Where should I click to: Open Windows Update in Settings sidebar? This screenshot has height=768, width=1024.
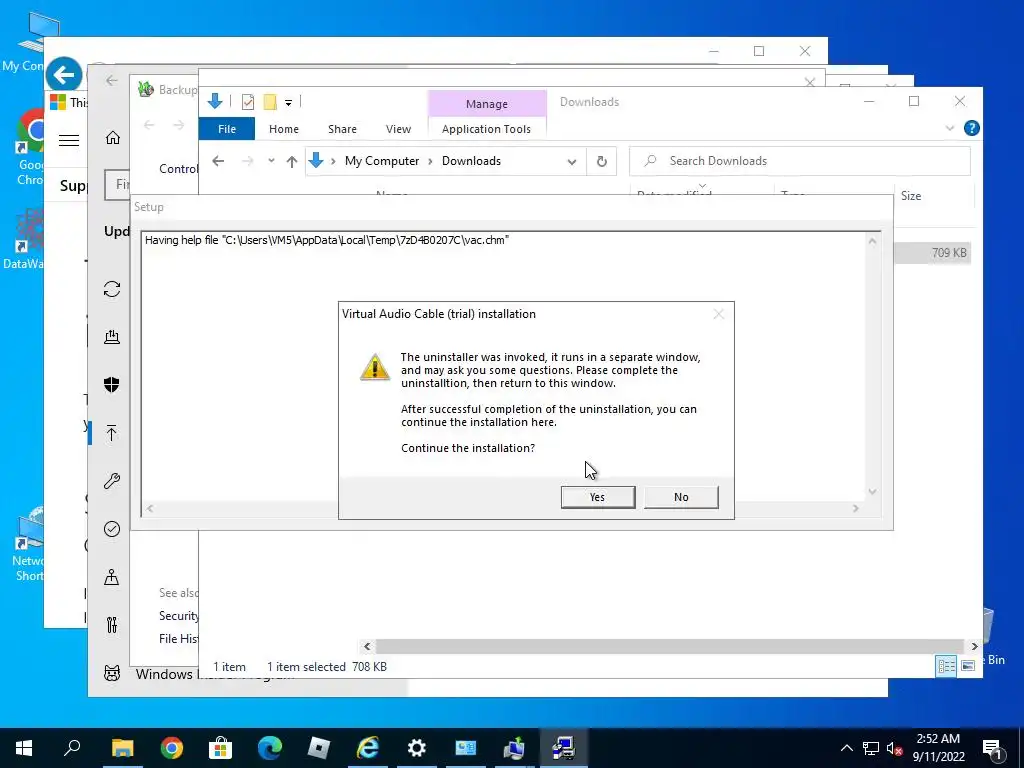[112, 289]
